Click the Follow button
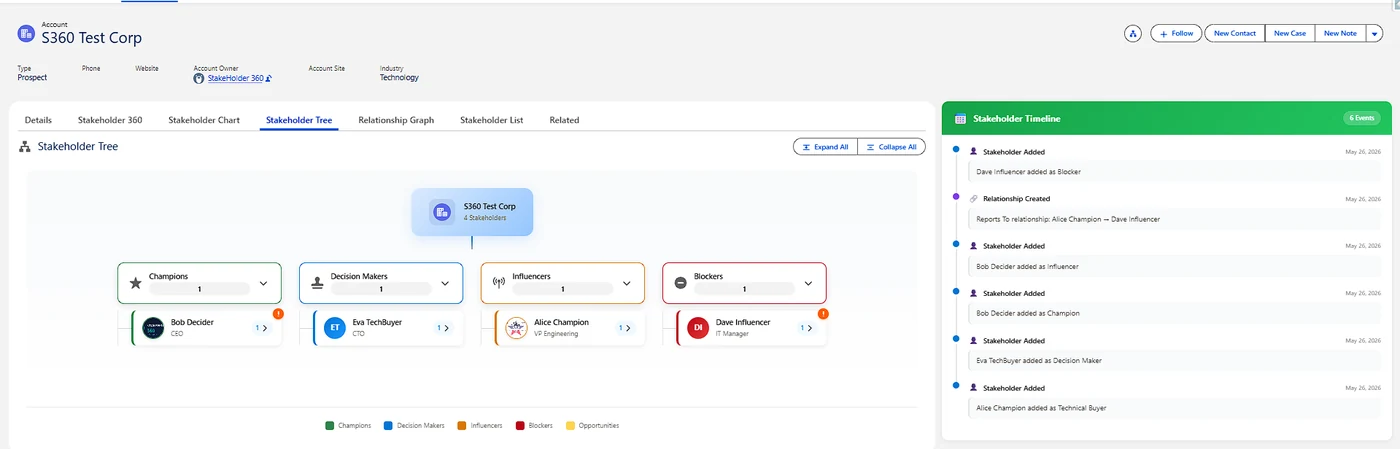Screen dimensions: 1400x449 (x=1176, y=34)
